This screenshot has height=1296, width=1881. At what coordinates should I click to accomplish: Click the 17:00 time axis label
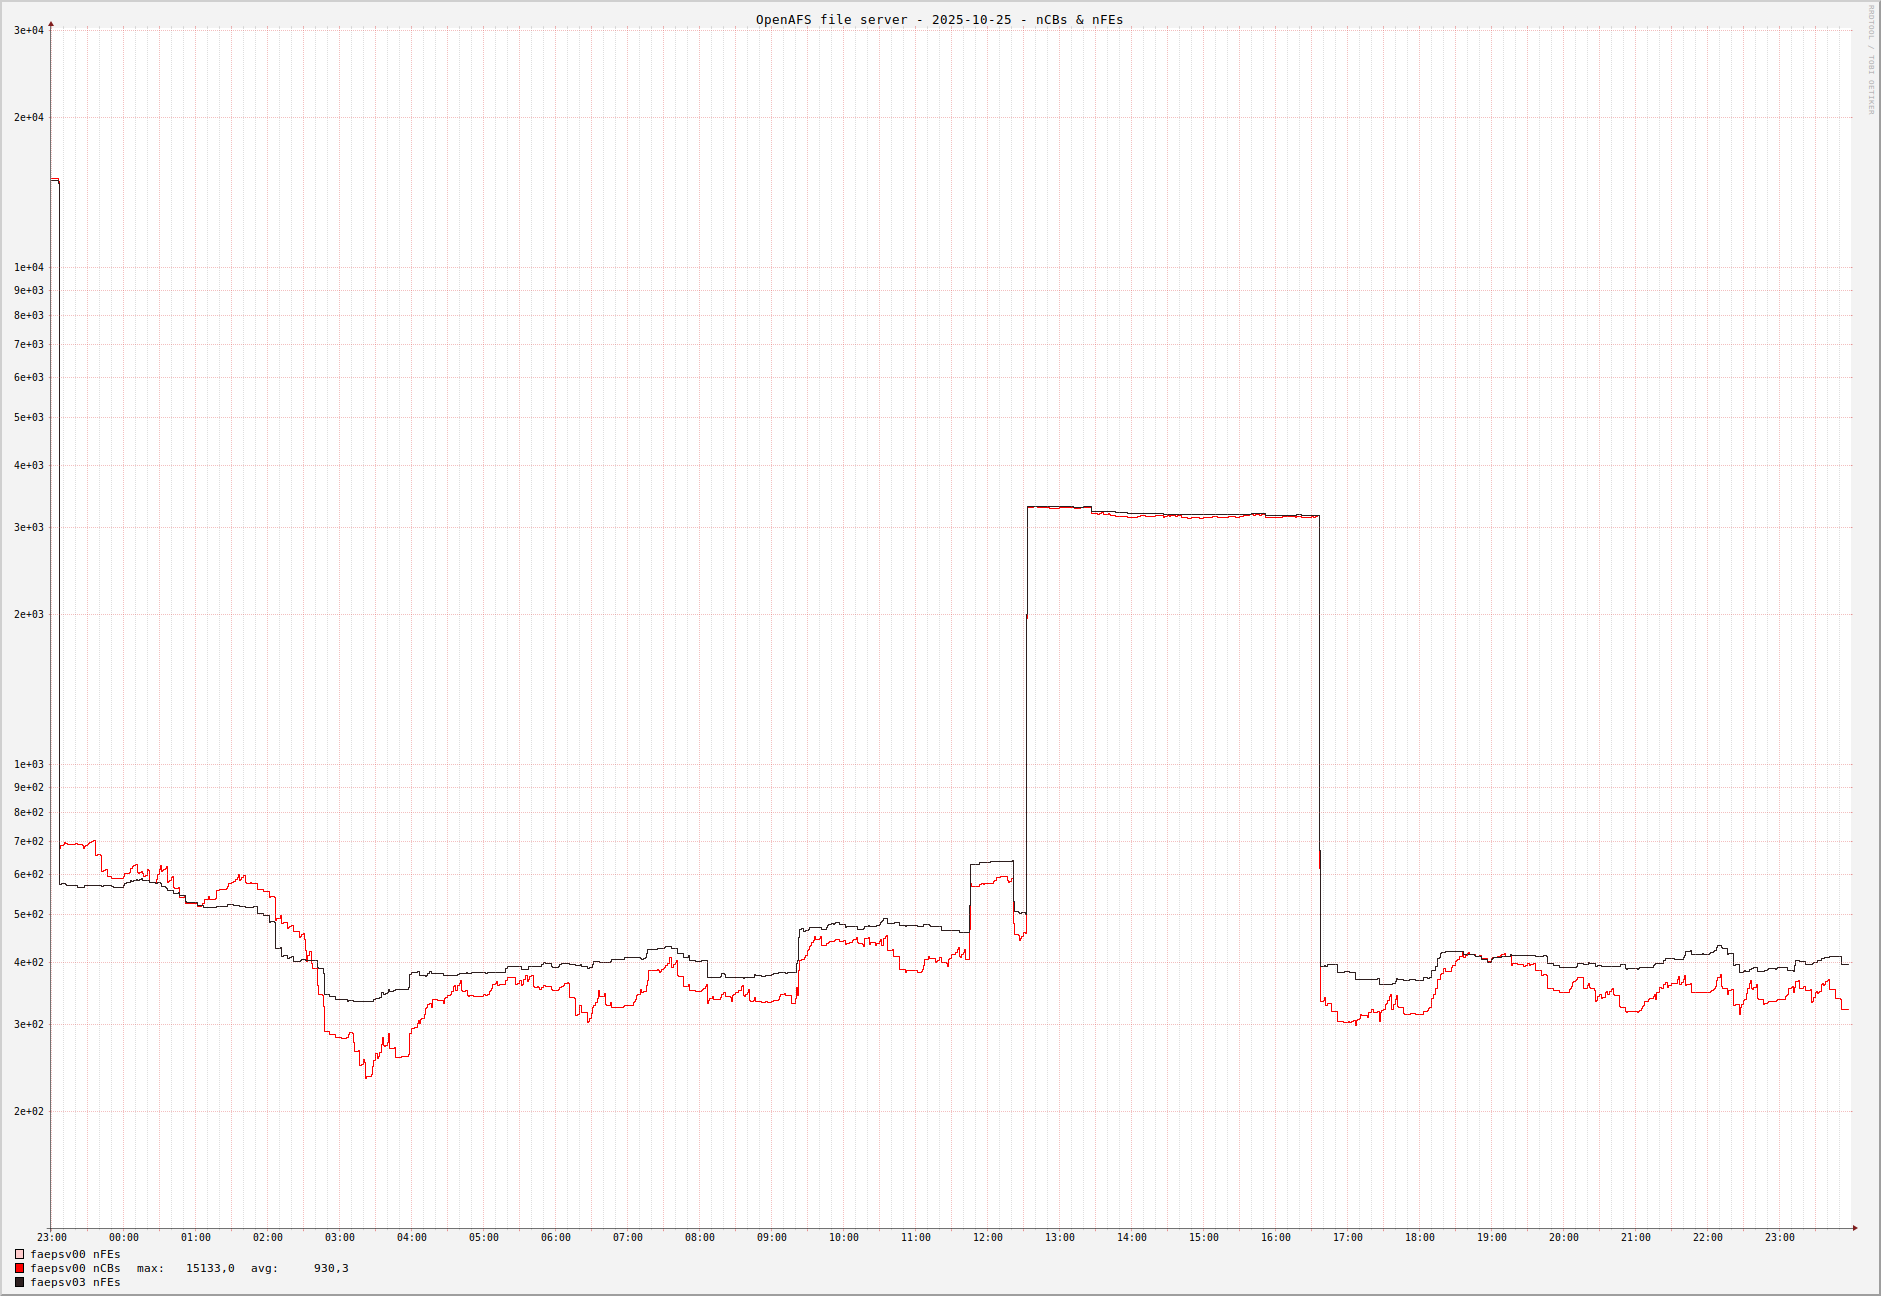(x=1347, y=1237)
